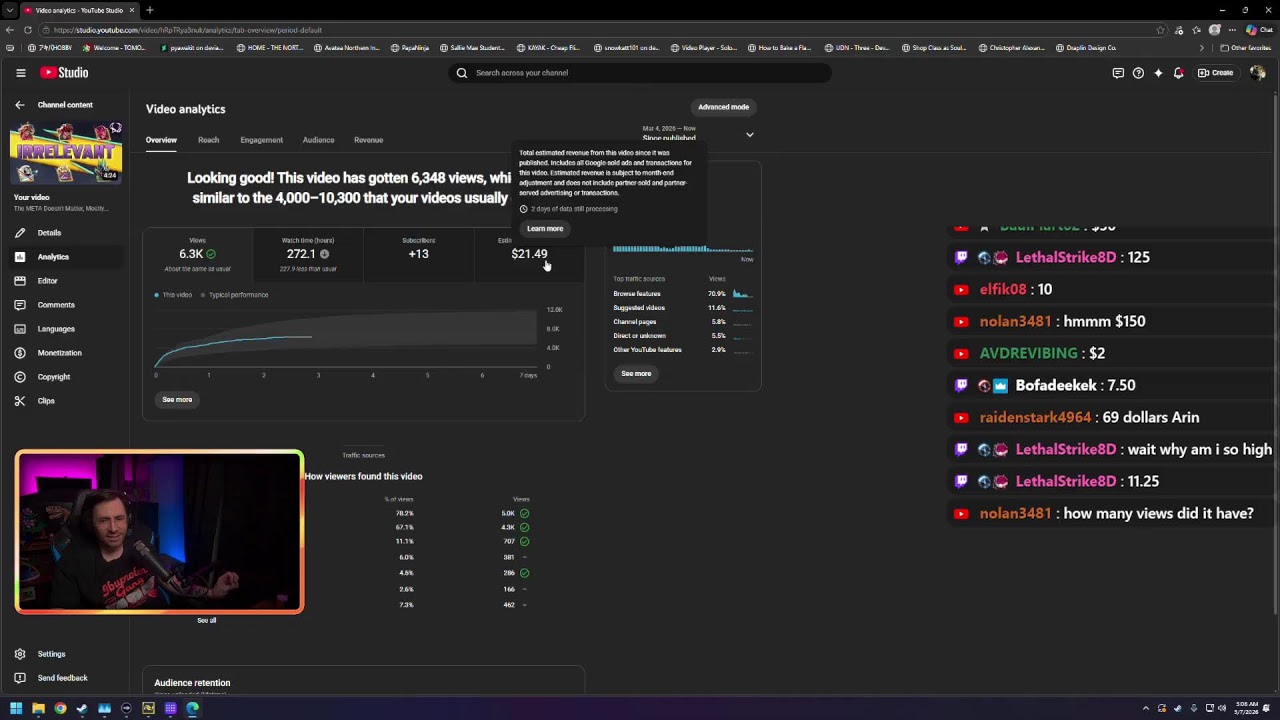Click the Create button
Screen dimensions: 1280x720
[1216, 73]
